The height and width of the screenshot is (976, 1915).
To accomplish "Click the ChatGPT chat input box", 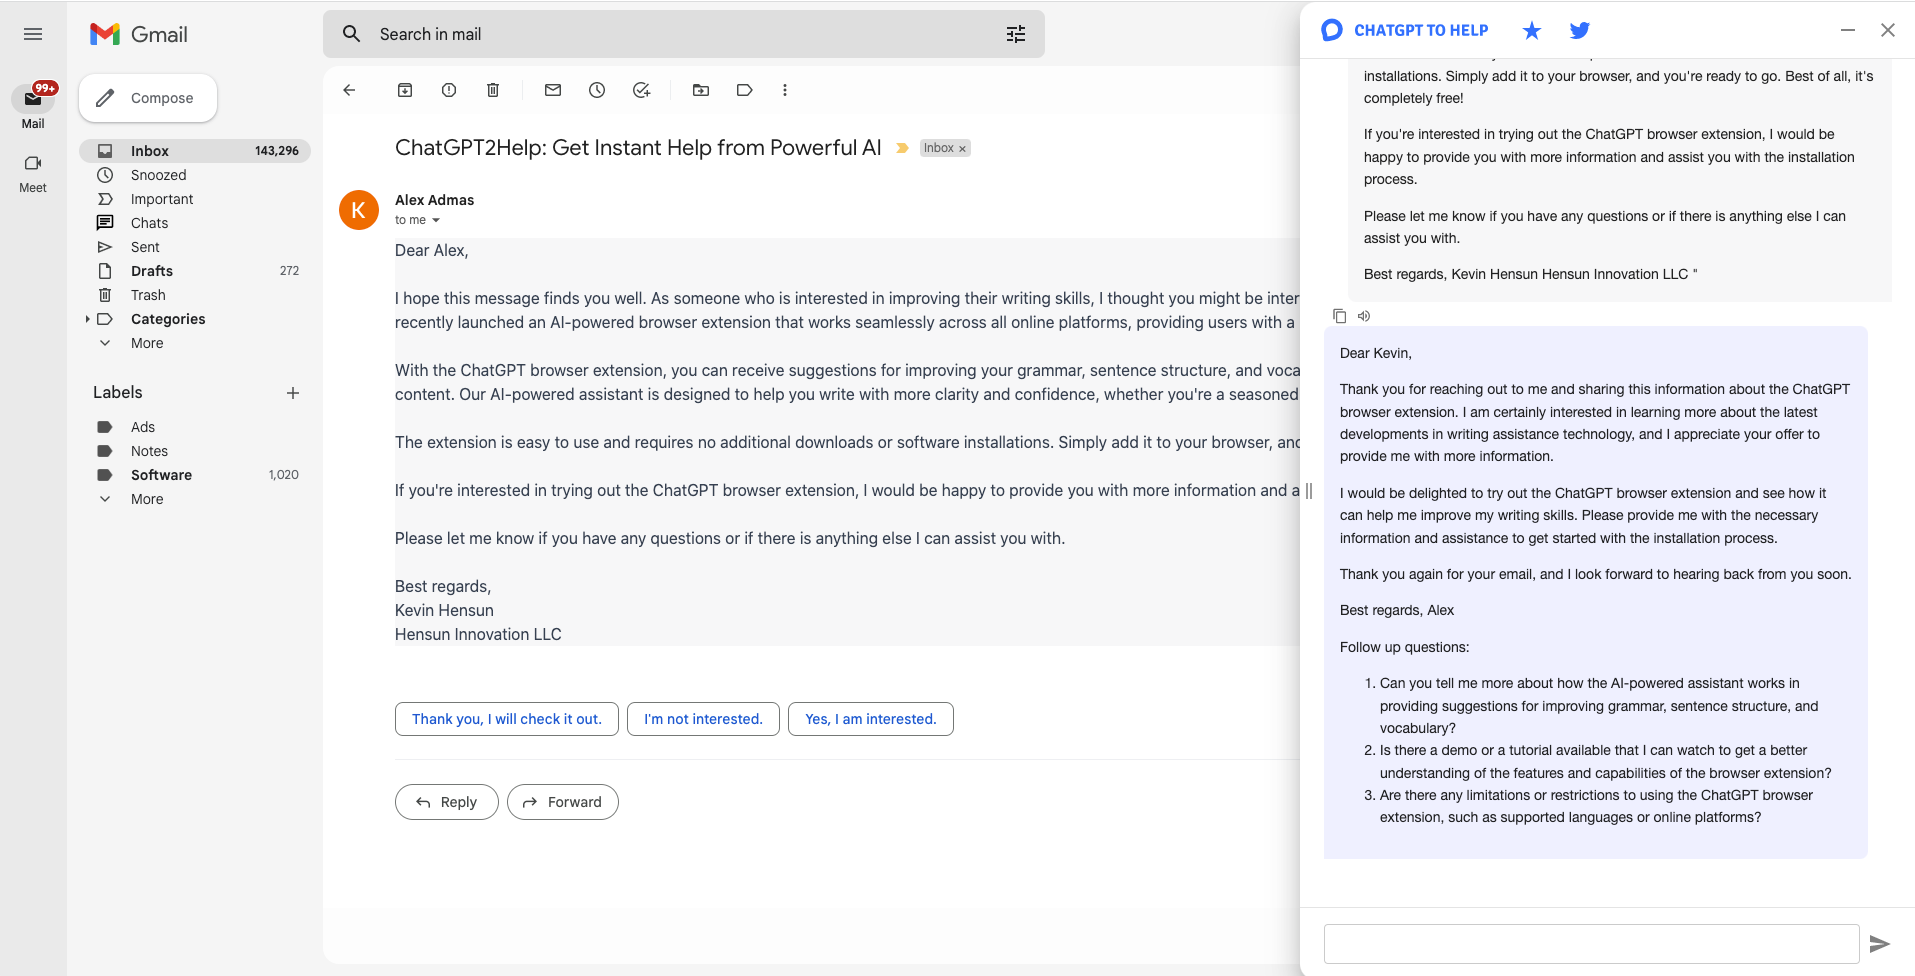I will pos(1591,944).
